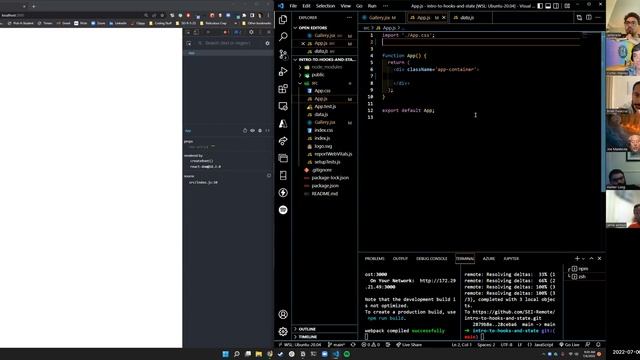
Task: Open the Extensions view
Action: pyautogui.click(x=283, y=89)
